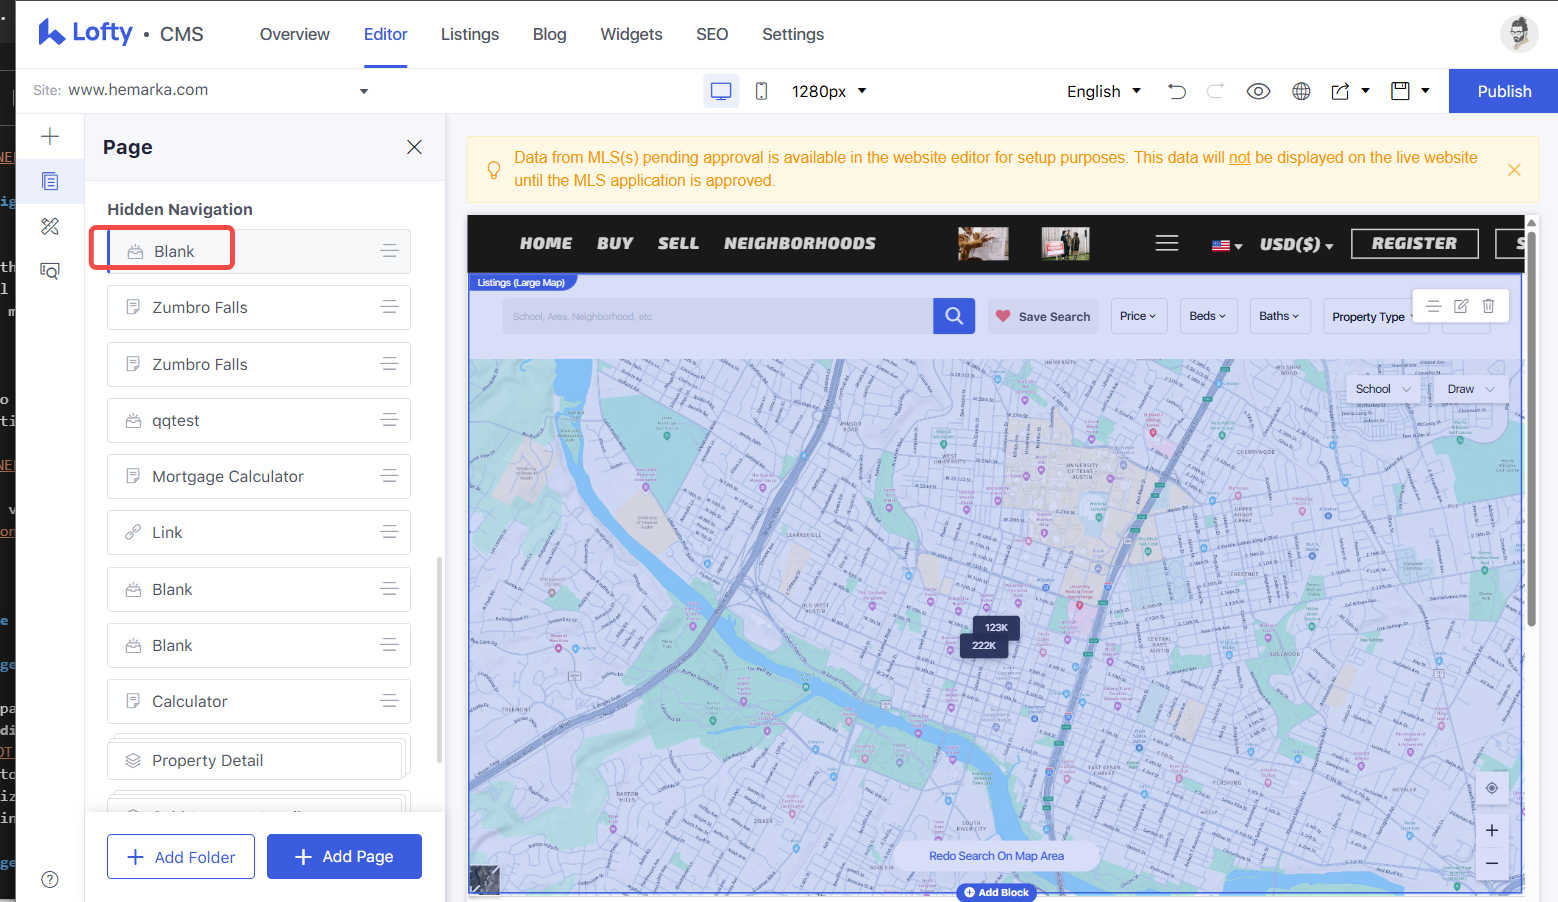Click the Publish button

tap(1503, 91)
